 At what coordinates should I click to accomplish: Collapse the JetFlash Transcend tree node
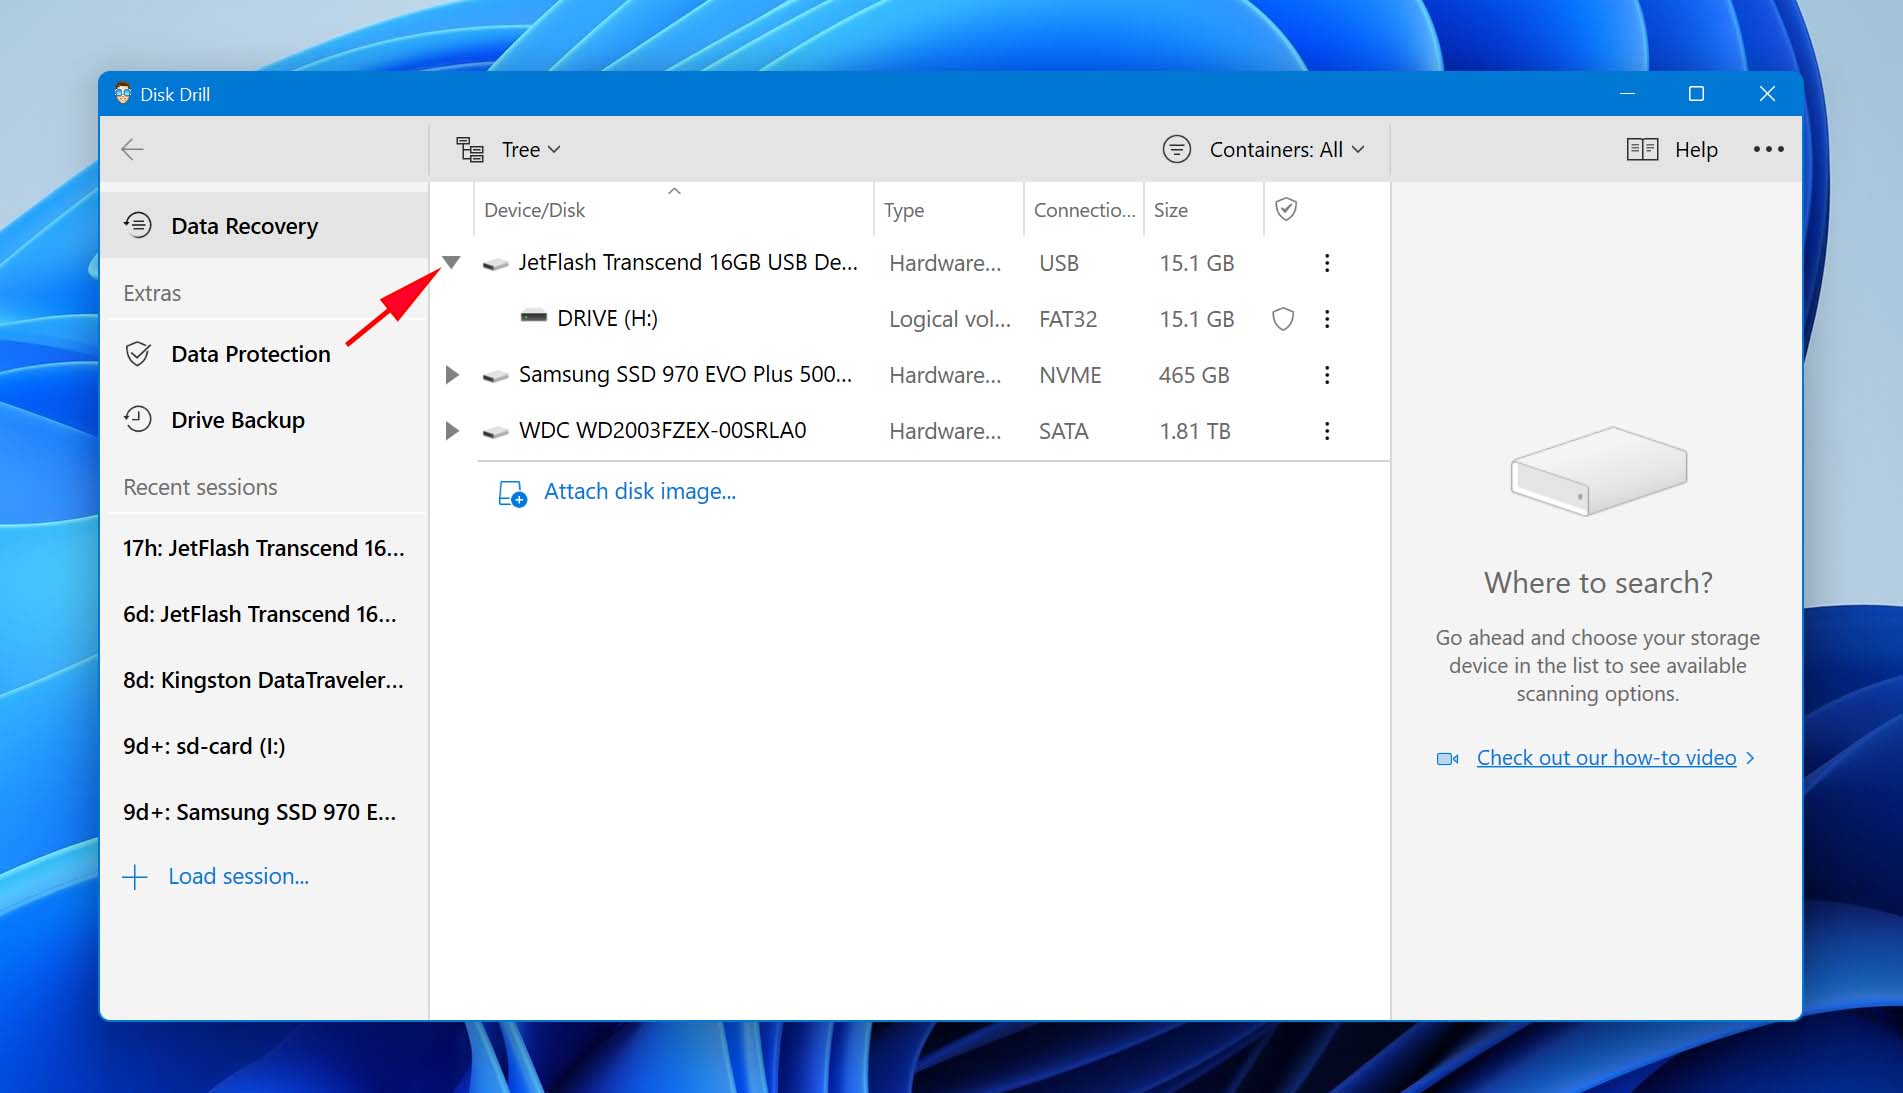pos(452,263)
